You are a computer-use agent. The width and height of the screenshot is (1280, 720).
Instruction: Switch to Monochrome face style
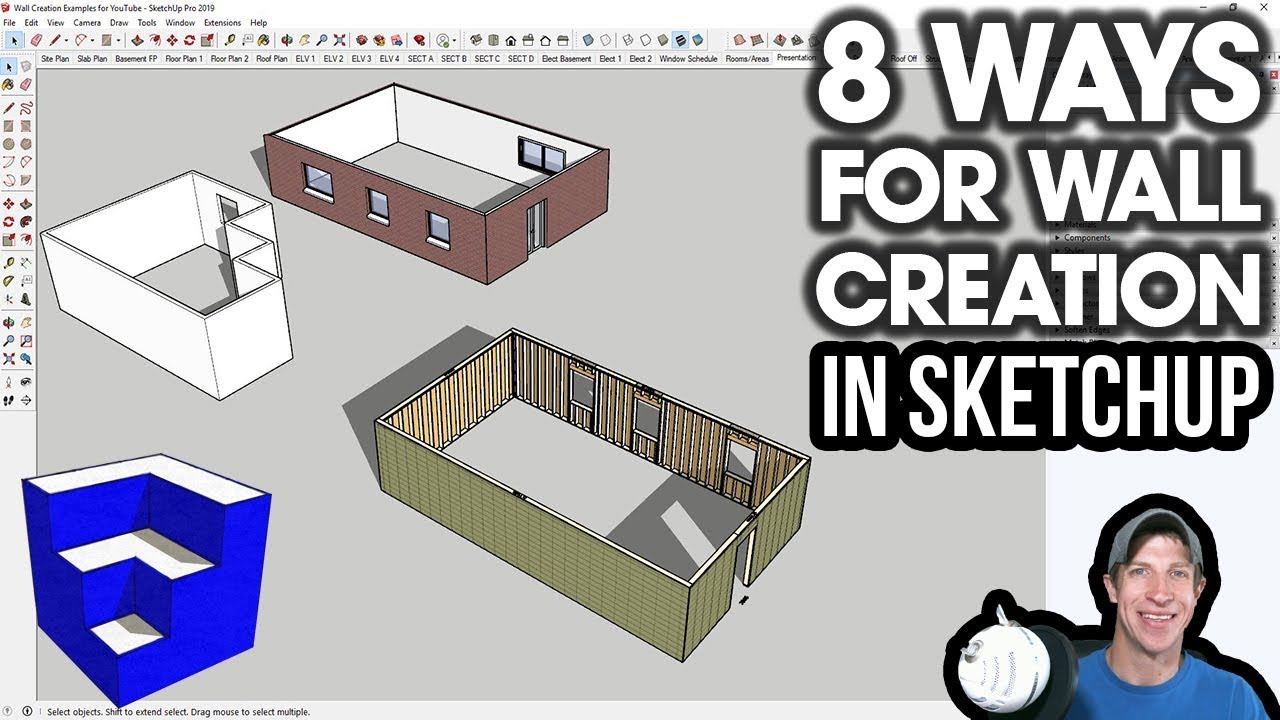click(x=697, y=40)
